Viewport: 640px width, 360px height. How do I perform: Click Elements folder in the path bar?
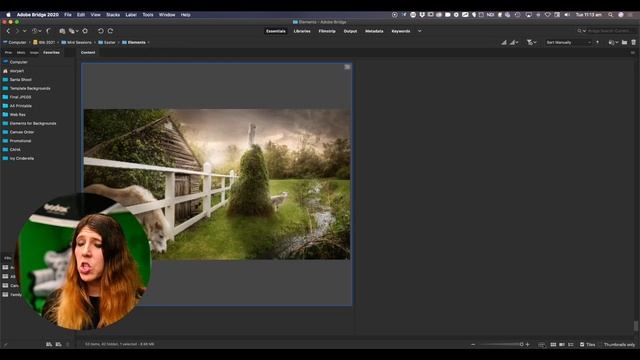[x=134, y=42]
